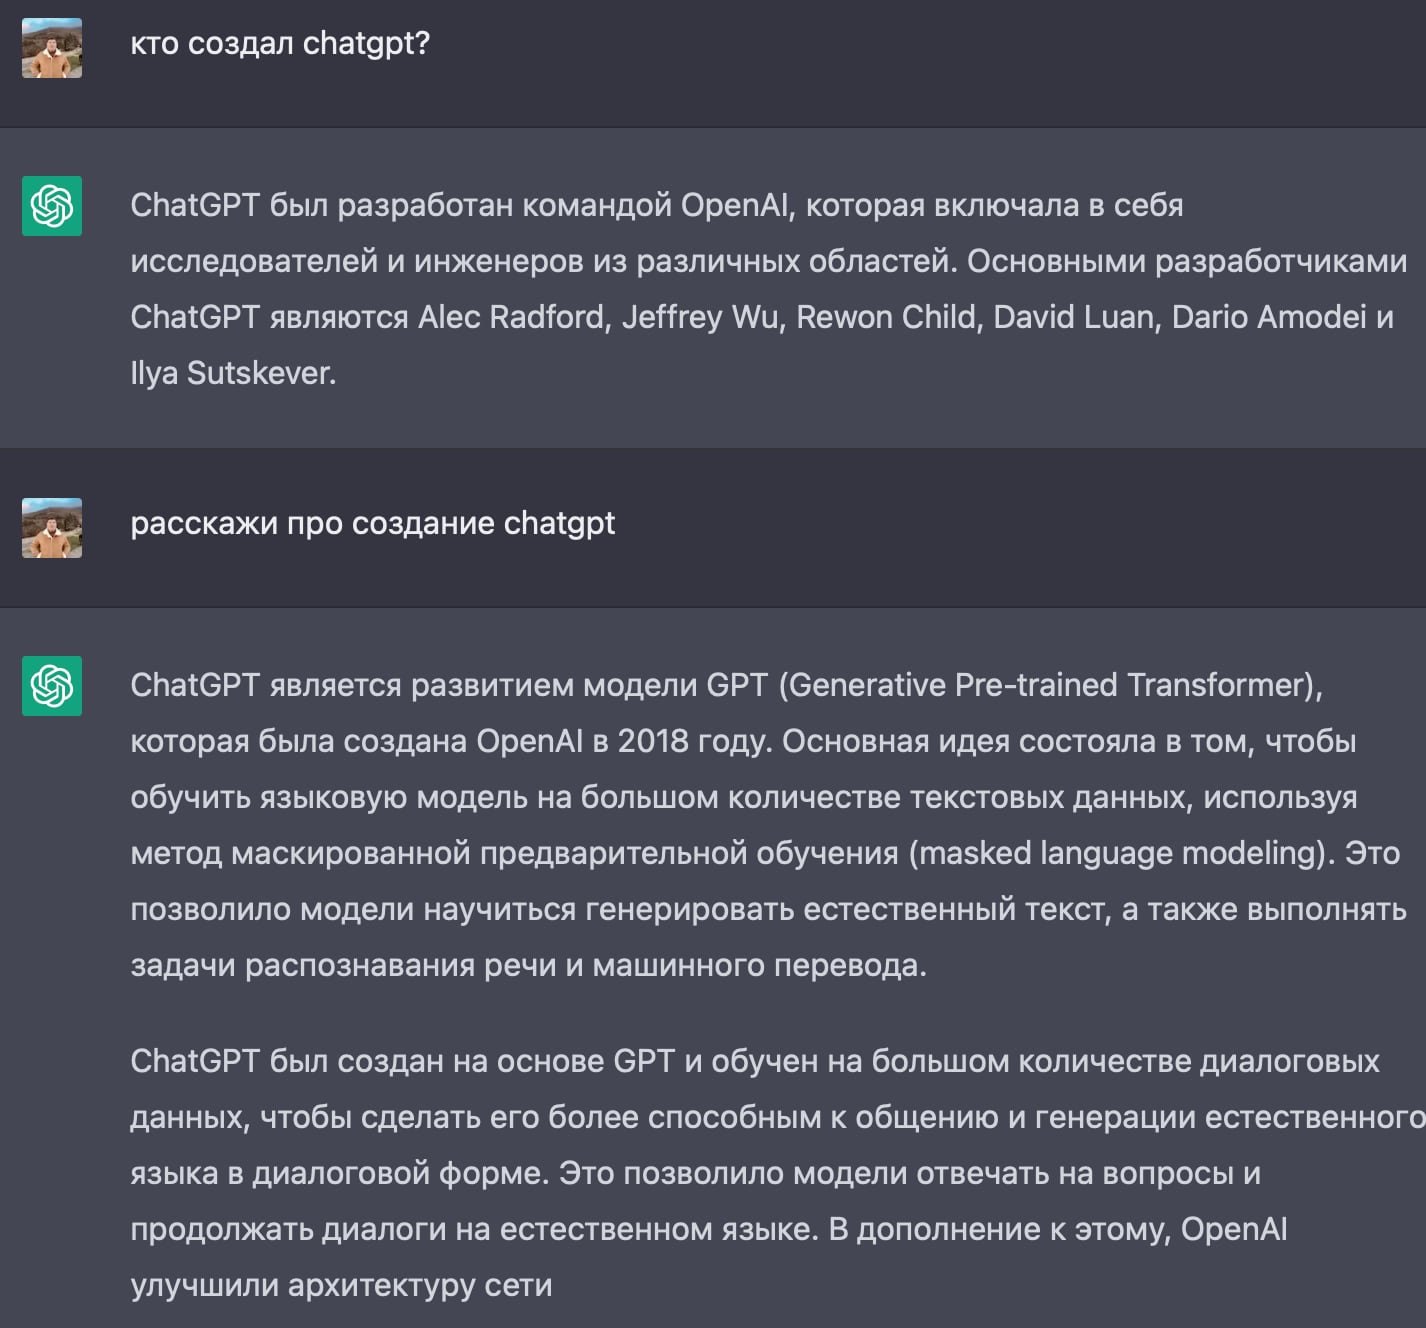Screen dimensions: 1426x1328
Task: Click the text "задачи распознавания речи и машинного перевода"
Action: pyautogui.click(x=528, y=965)
